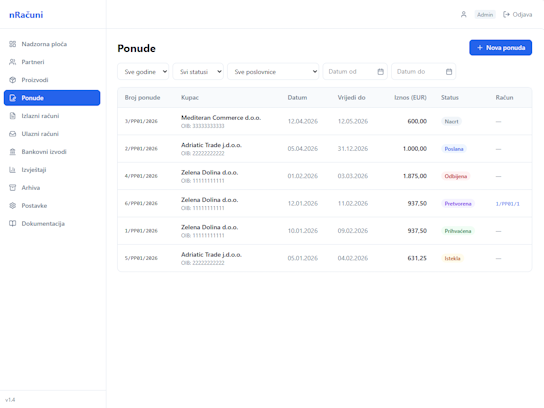This screenshot has height=408, width=544.
Task: Click the user profile icon in header
Action: 464,15
